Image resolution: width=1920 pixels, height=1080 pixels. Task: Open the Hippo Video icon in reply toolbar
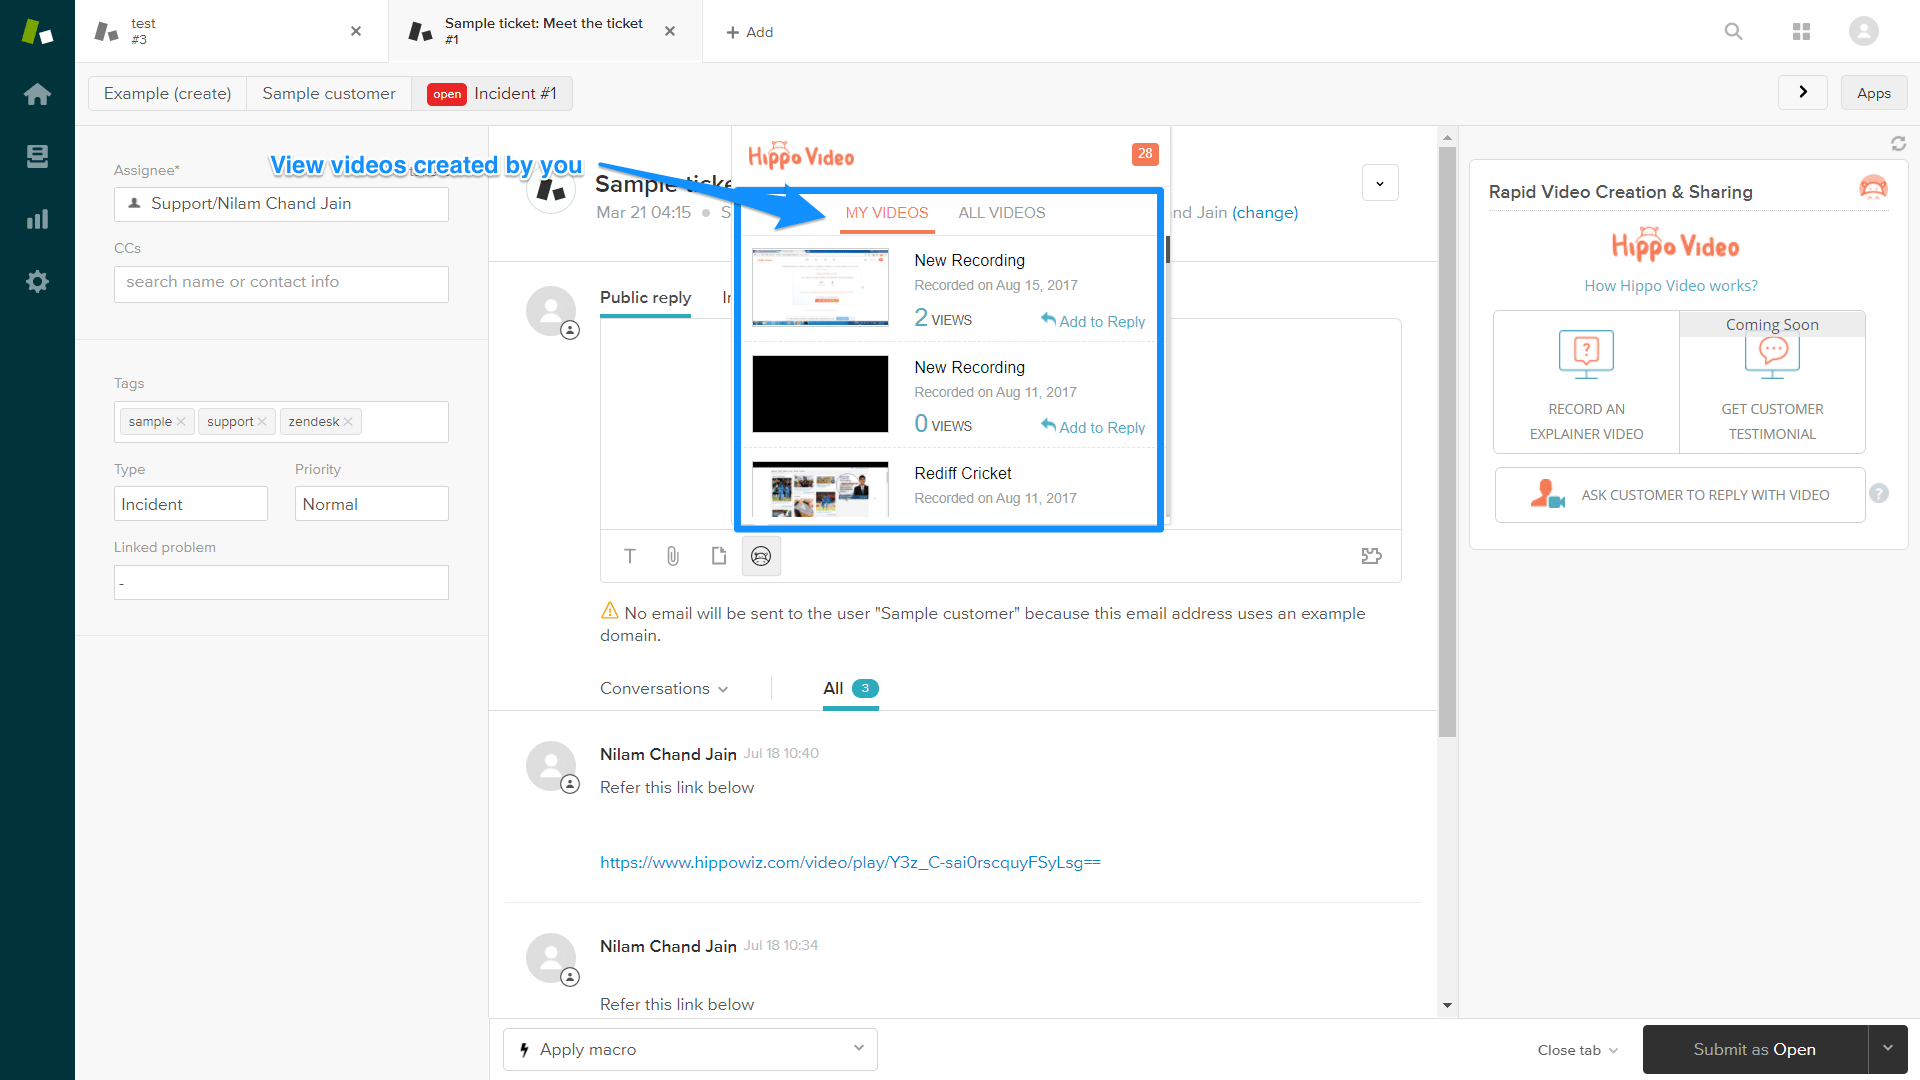pyautogui.click(x=761, y=556)
